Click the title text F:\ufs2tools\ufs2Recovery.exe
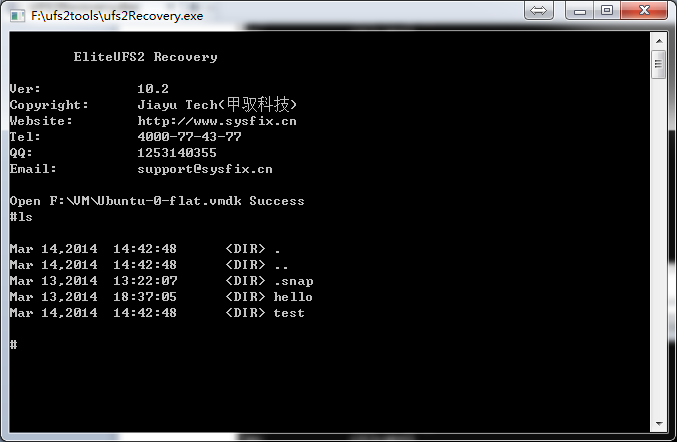This screenshot has height=442, width=677. click(117, 16)
